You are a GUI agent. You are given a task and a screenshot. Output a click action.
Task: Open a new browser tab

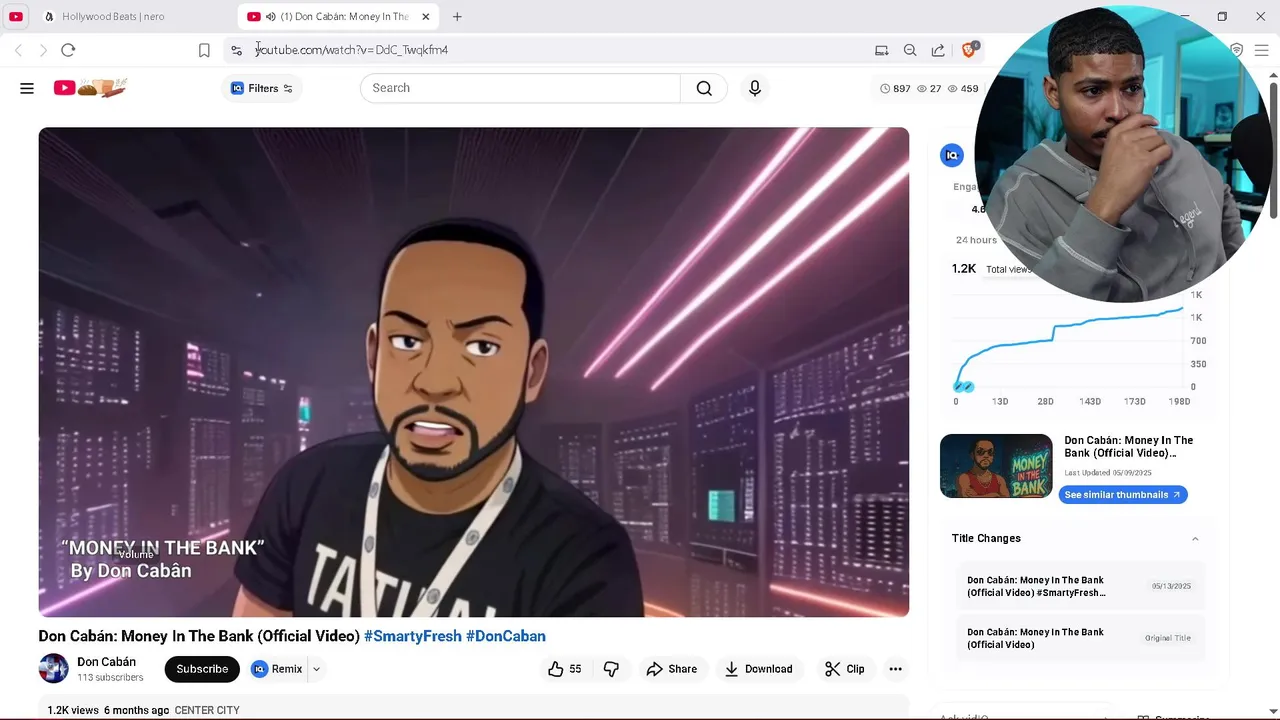(457, 16)
